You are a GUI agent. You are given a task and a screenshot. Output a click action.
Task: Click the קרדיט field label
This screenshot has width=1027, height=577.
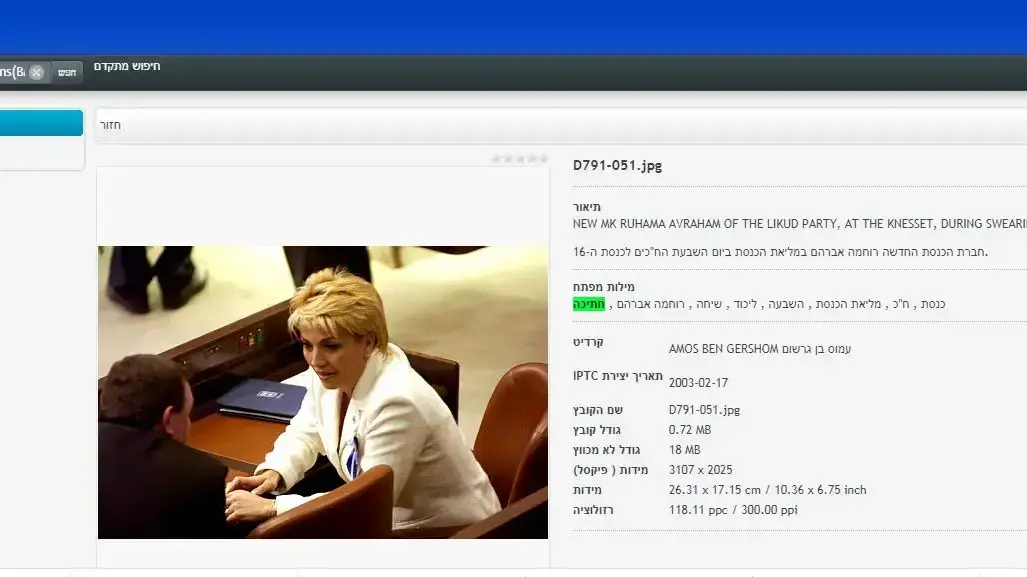pyautogui.click(x=588, y=342)
